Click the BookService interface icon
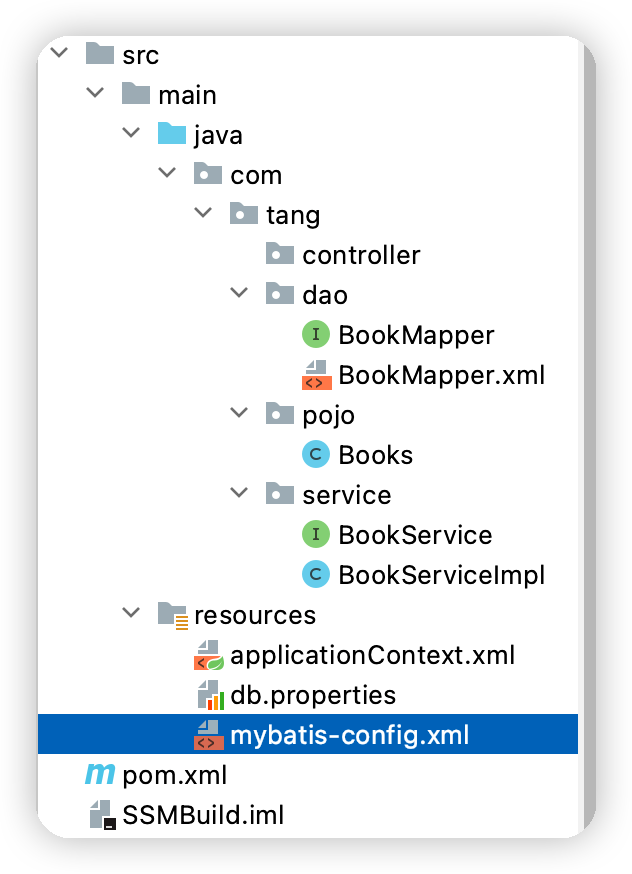The image size is (632, 874). [315, 535]
